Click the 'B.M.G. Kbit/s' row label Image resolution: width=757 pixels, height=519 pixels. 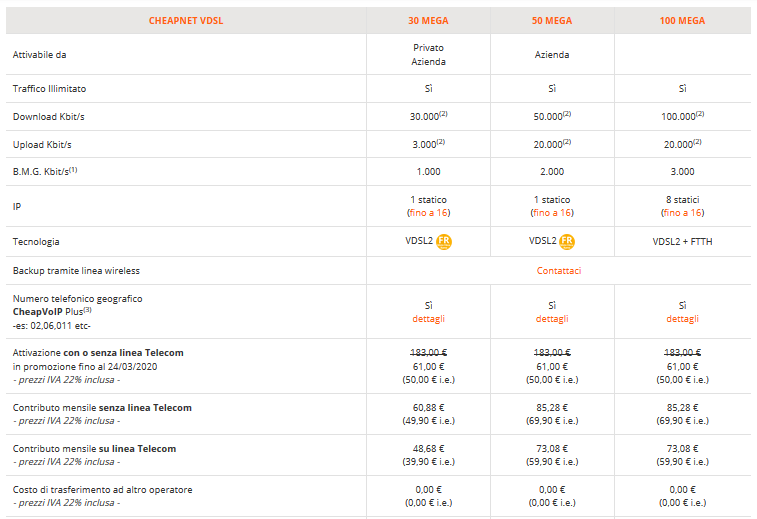tap(45, 171)
